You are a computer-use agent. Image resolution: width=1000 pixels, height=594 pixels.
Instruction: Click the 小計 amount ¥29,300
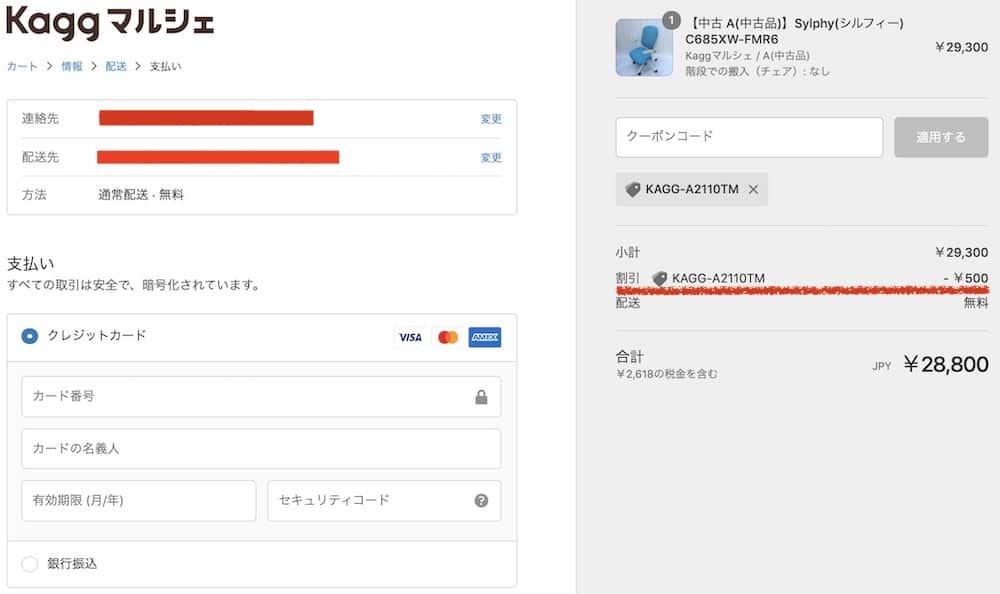(962, 253)
